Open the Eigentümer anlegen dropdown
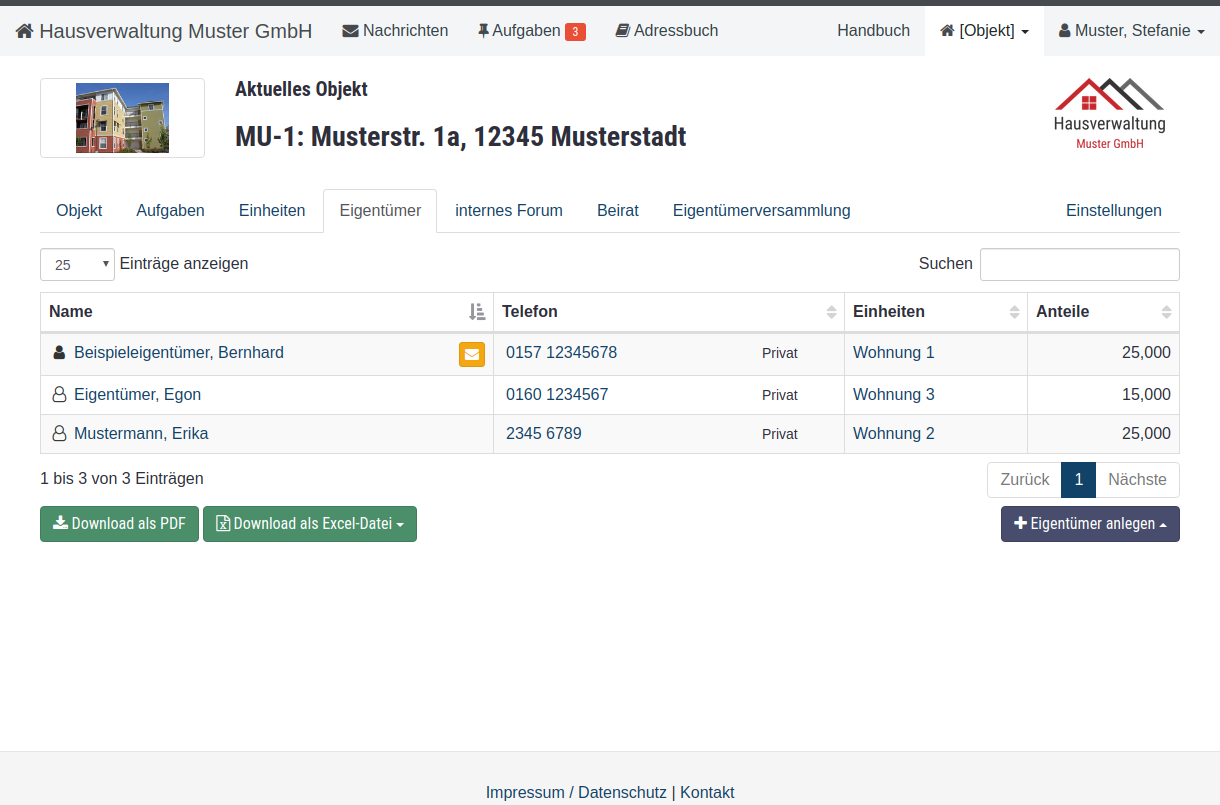1220x805 pixels. [1090, 524]
